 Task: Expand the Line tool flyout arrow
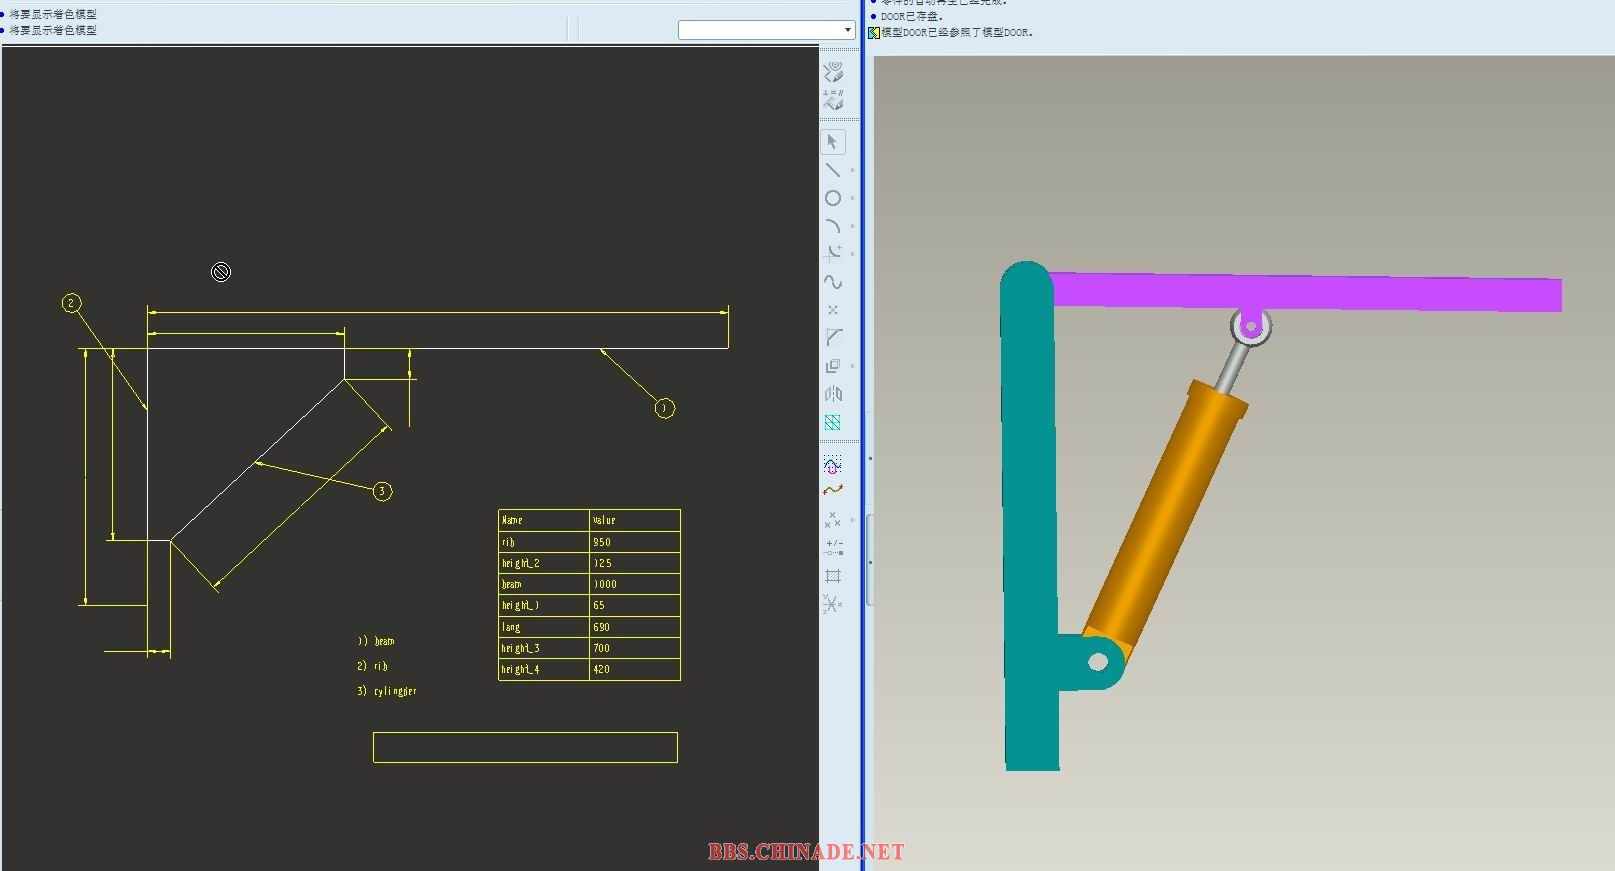tap(852, 170)
